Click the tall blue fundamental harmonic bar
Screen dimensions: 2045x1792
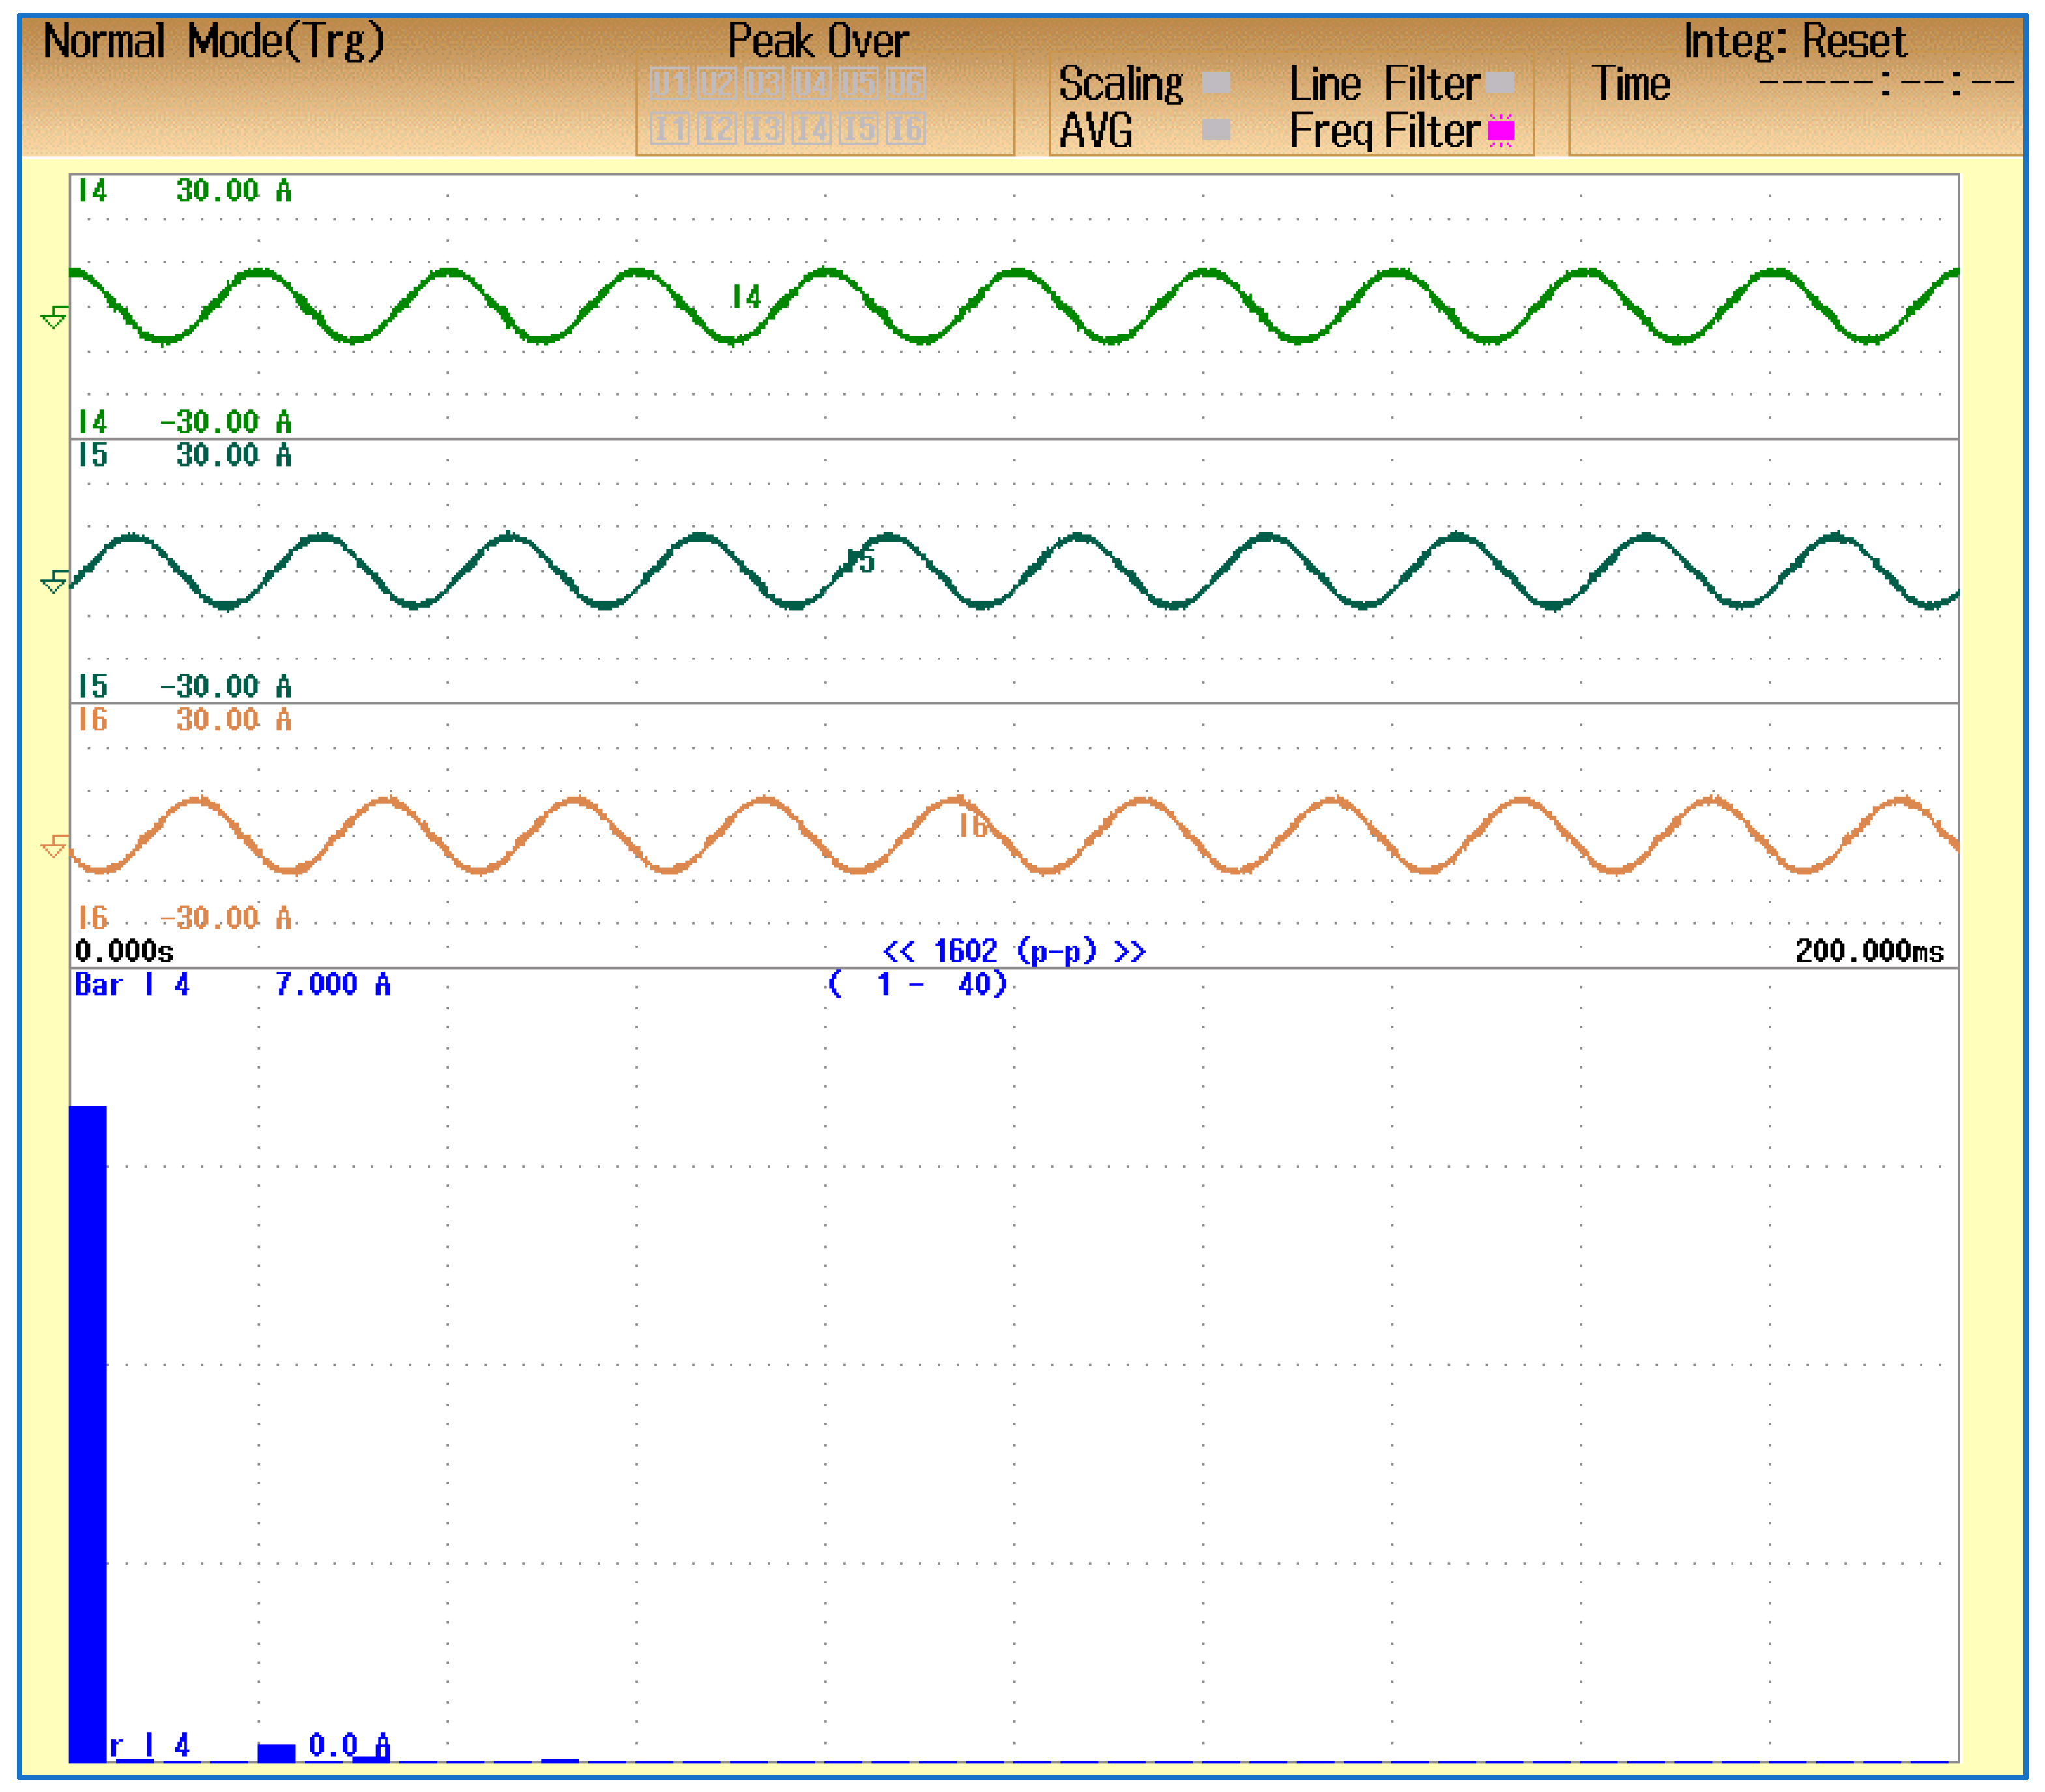coord(88,1430)
